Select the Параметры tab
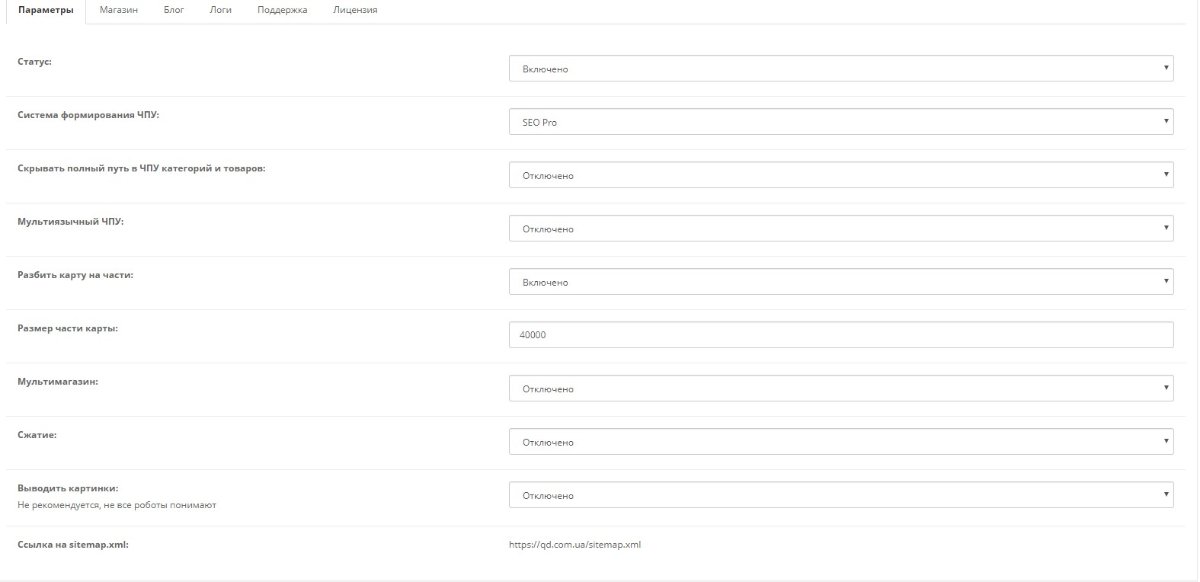 click(x=46, y=10)
